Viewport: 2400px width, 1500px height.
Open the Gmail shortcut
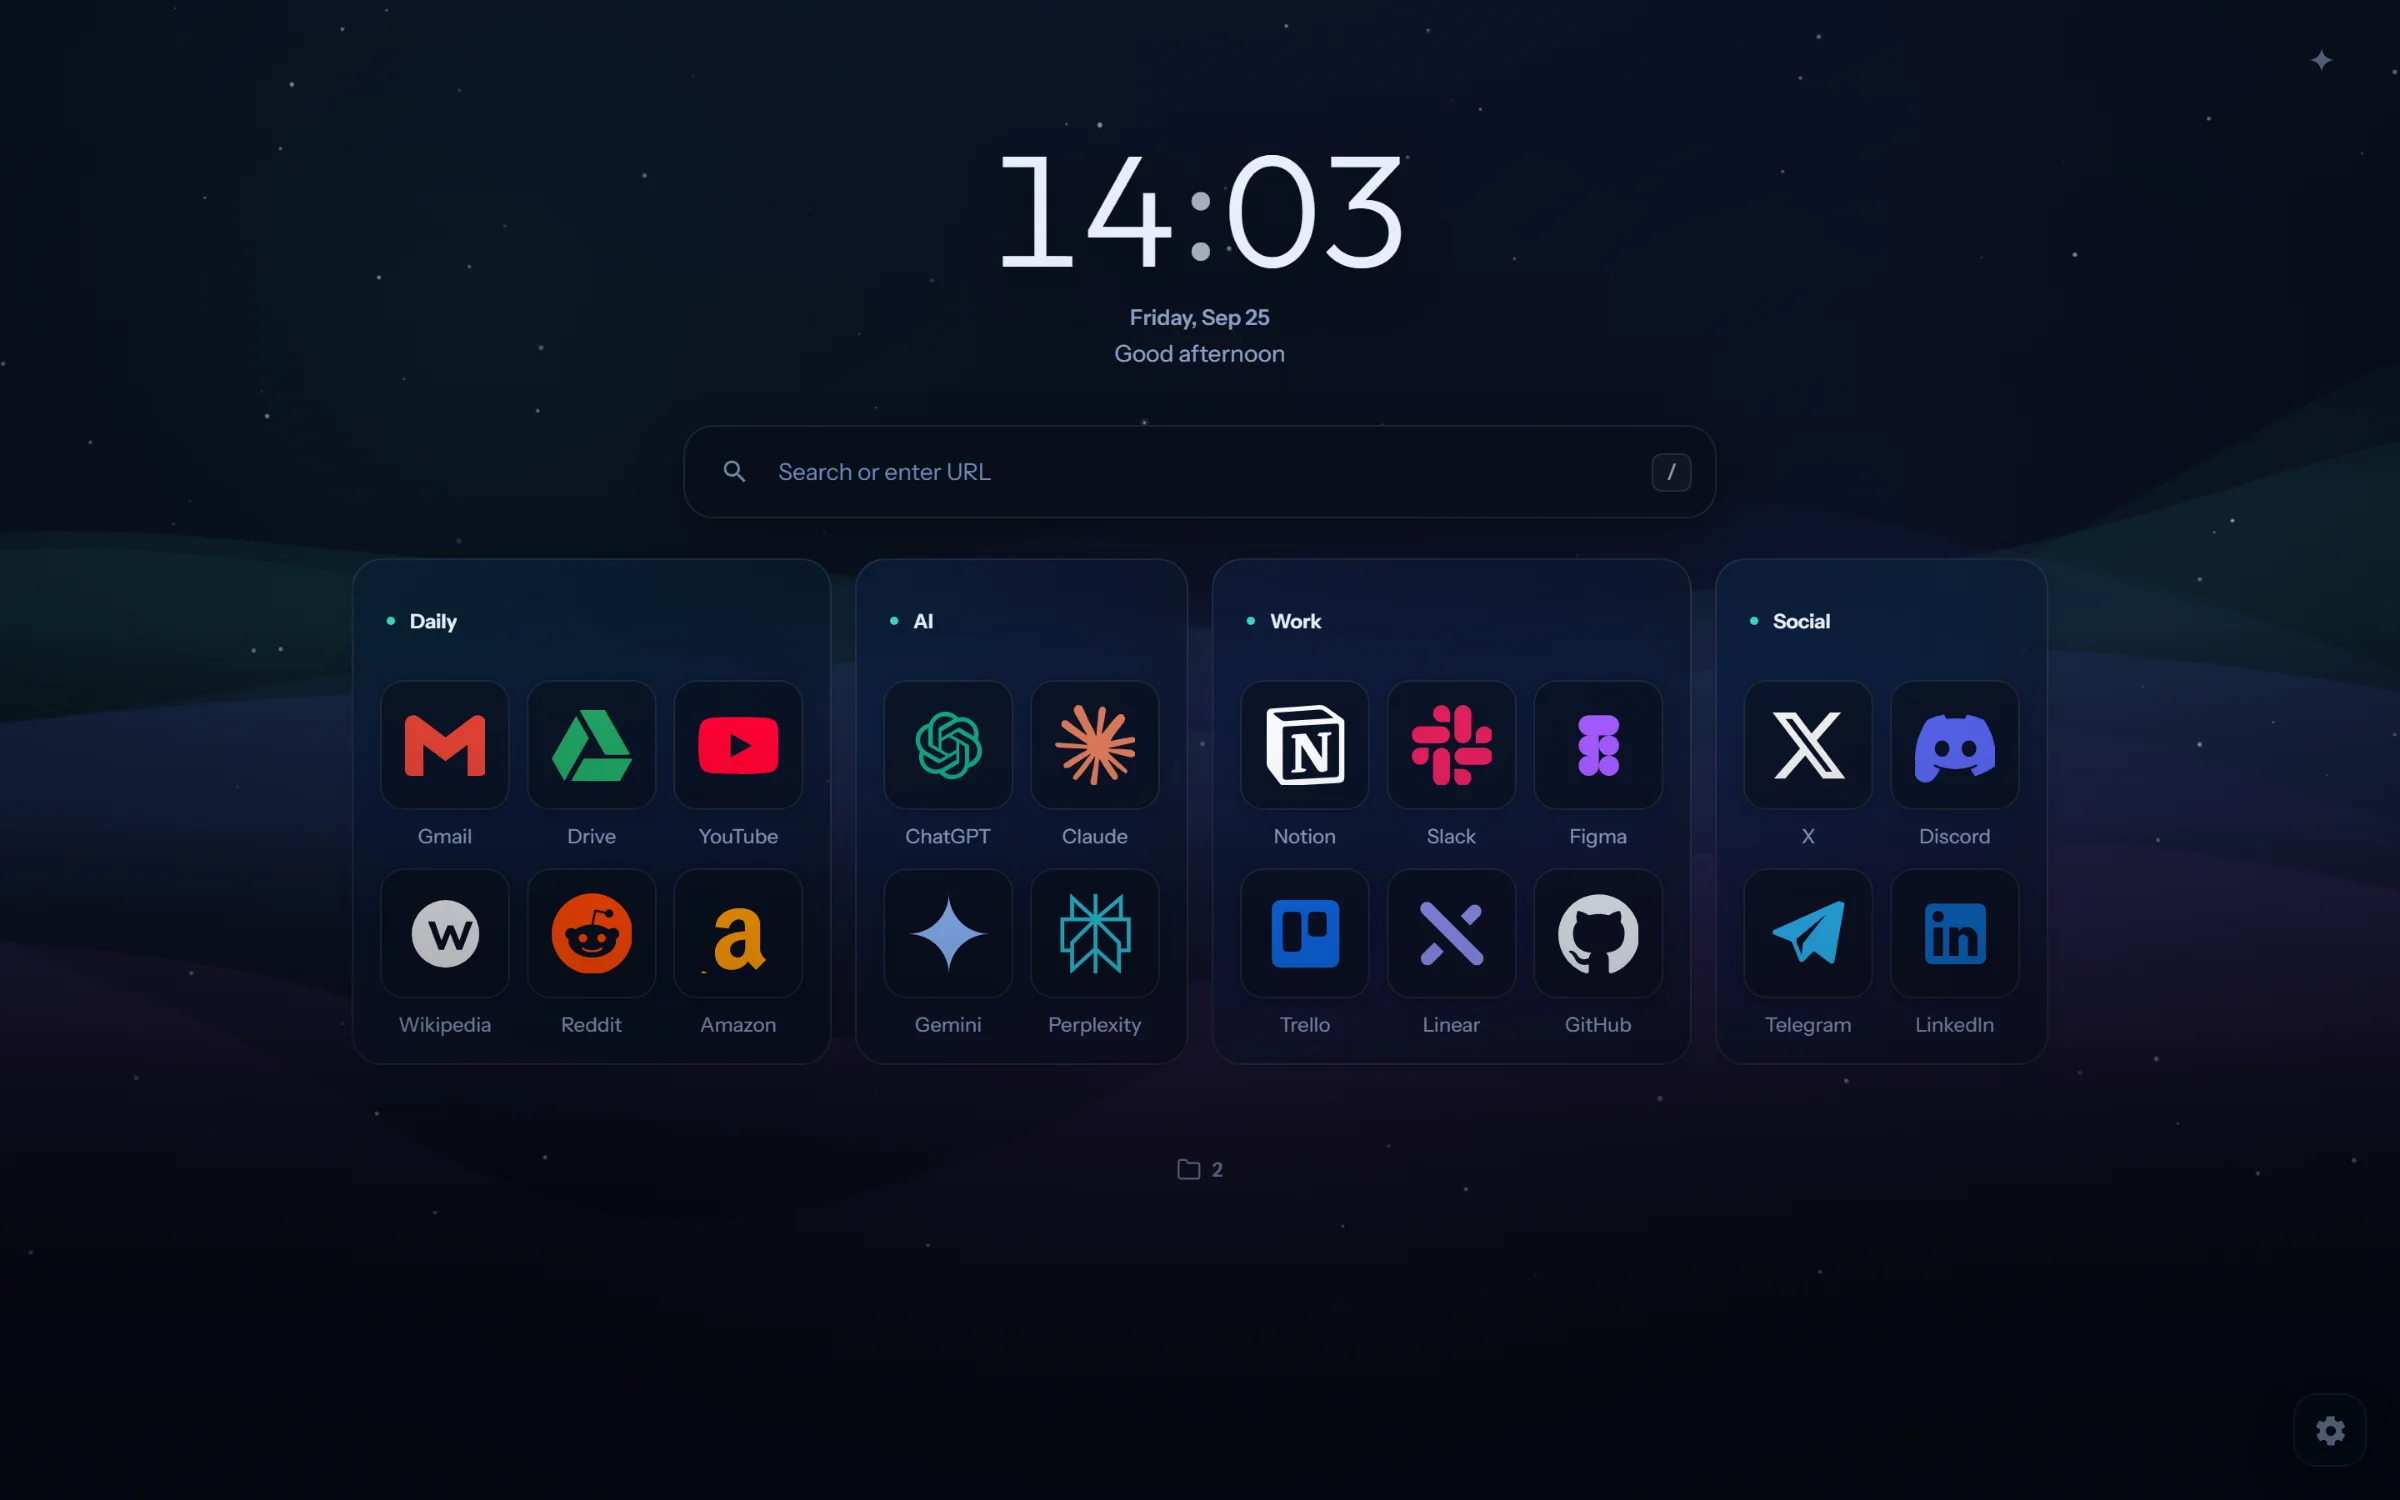pos(445,745)
